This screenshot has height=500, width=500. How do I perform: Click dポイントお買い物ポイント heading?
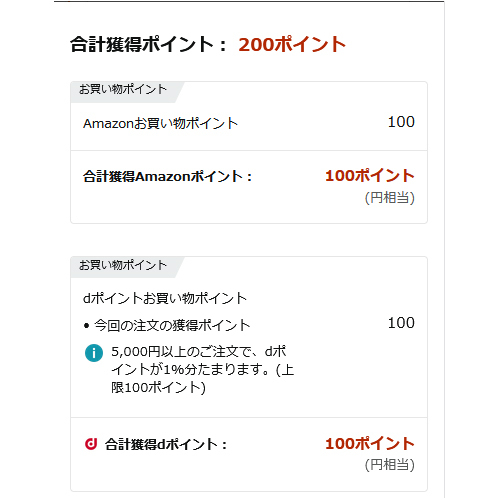[x=165, y=298]
